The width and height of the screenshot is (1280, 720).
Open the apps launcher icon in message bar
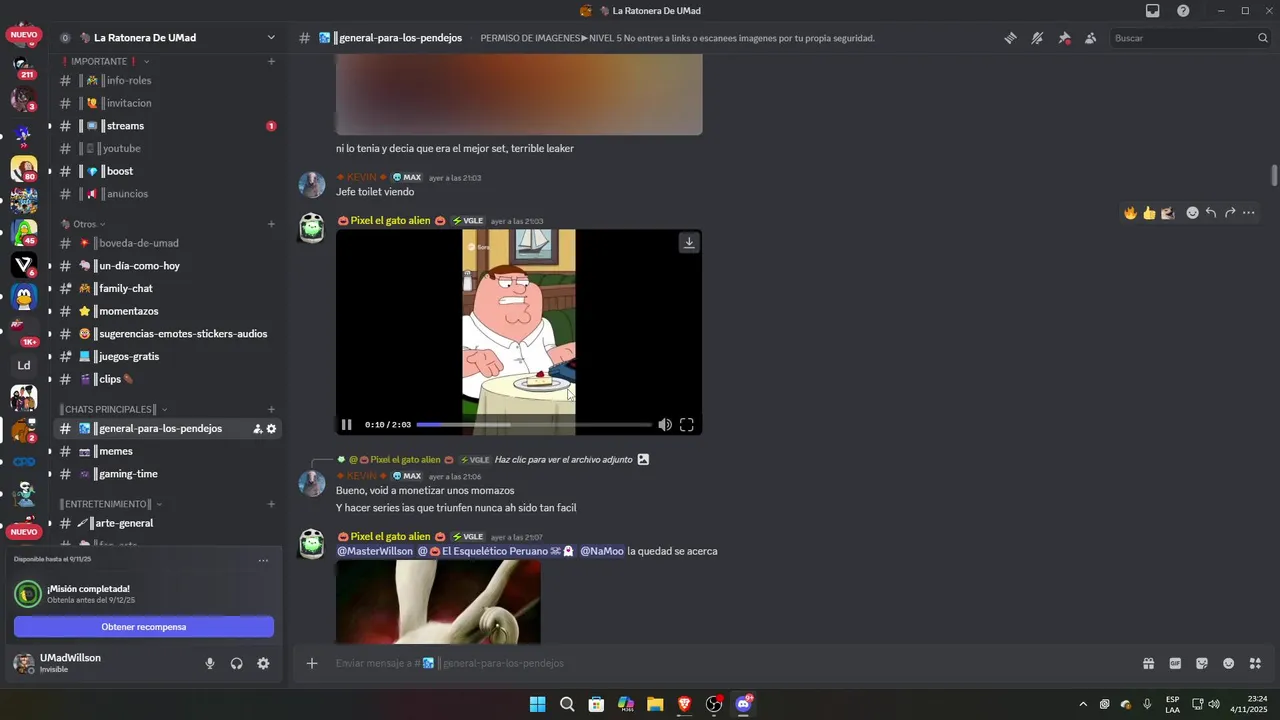(1256, 663)
